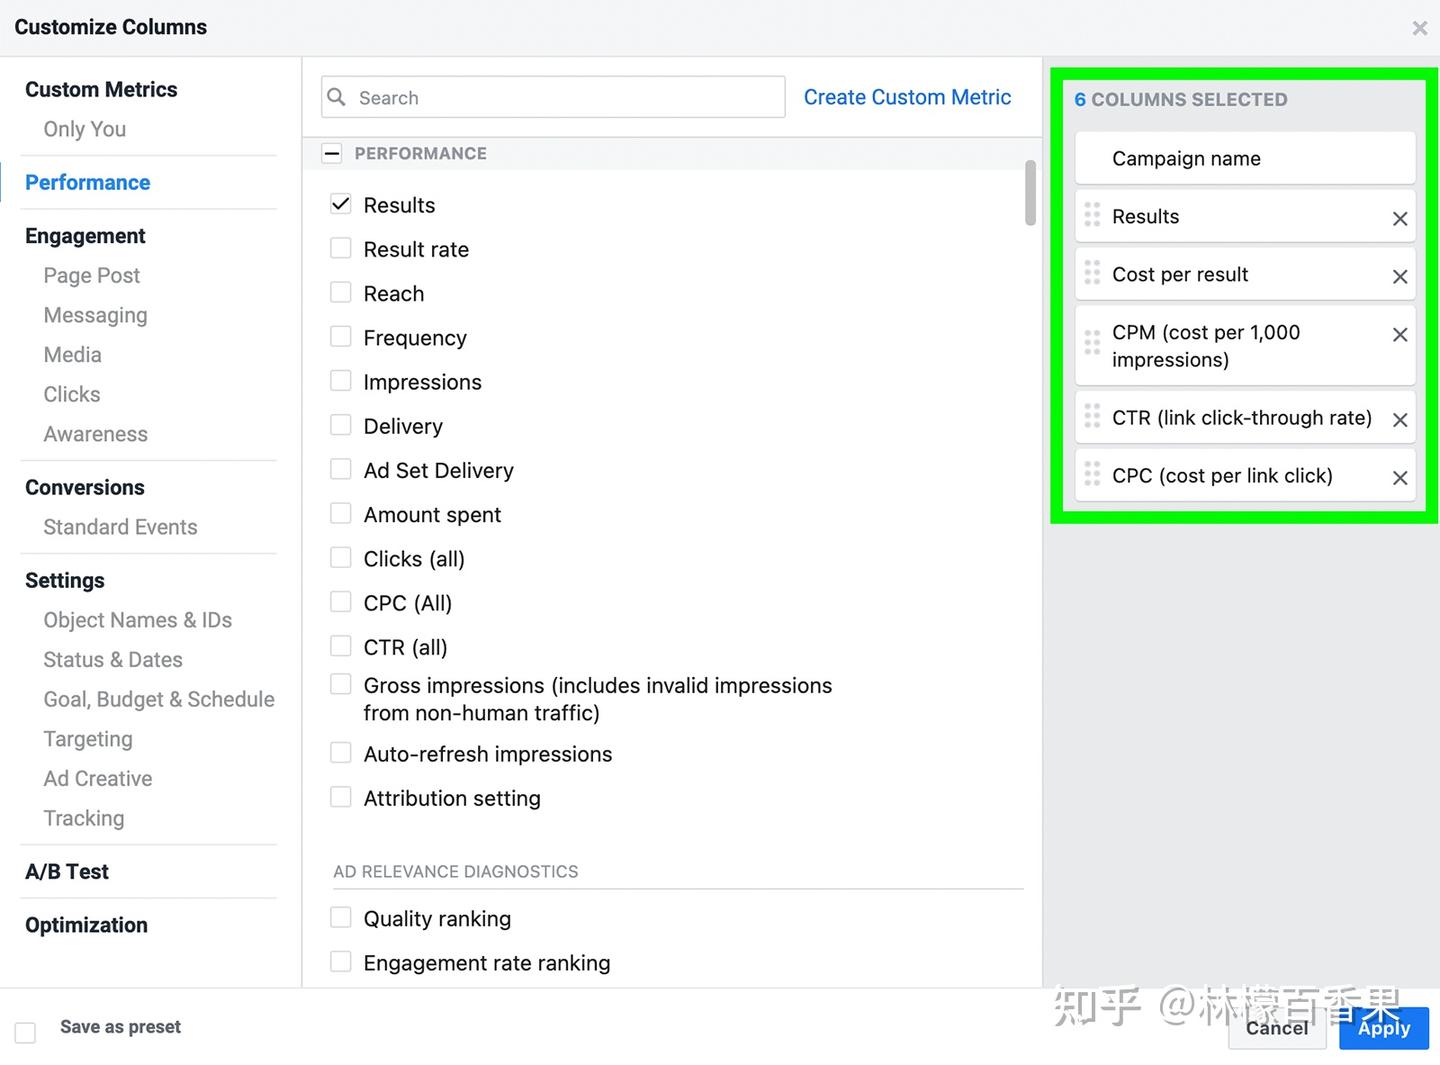The image size is (1440, 1065).
Task: Open the Engagement category
Action: [x=85, y=236]
